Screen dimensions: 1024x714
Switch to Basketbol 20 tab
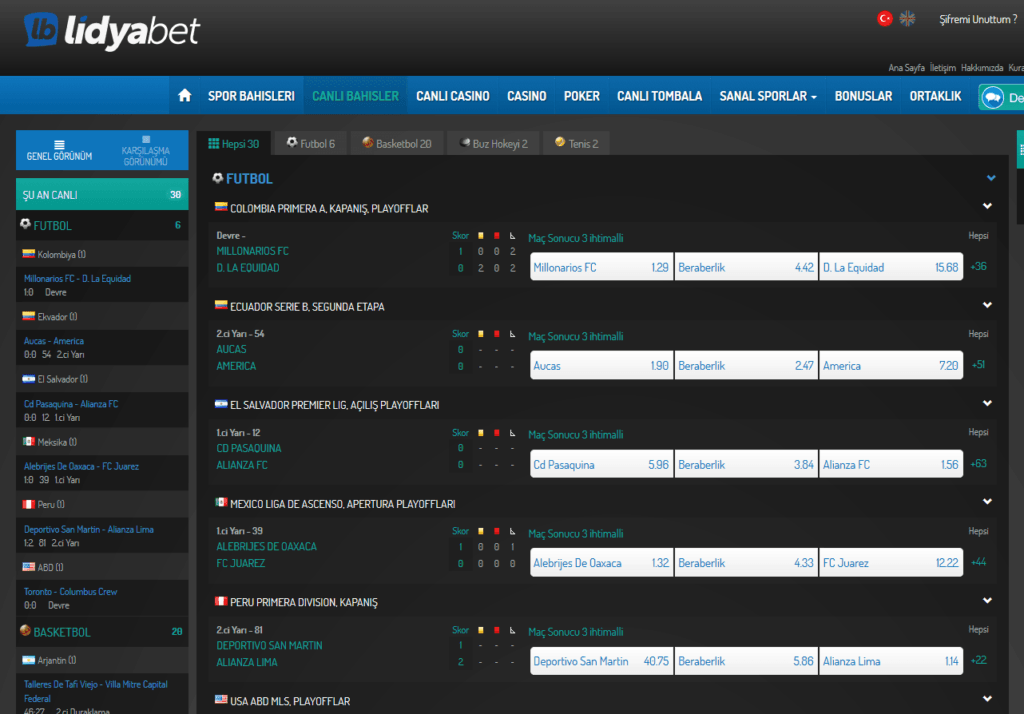[397, 144]
